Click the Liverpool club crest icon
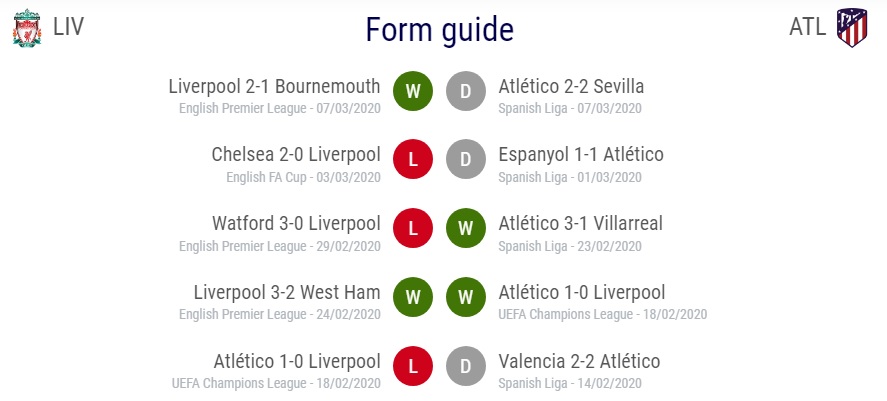 click(27, 28)
